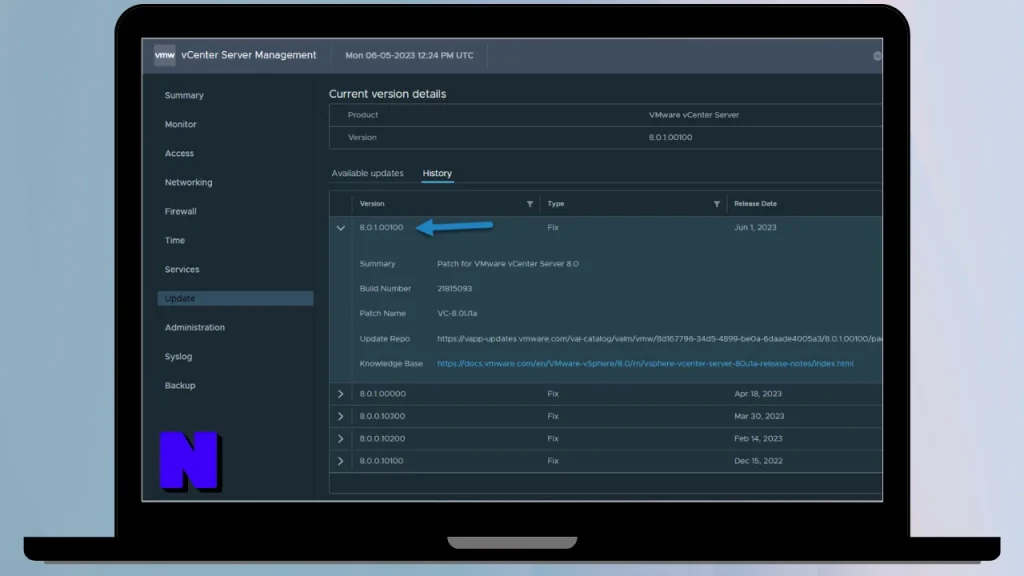1024x576 pixels.
Task: Go to the Time sidebar page
Action: (x=174, y=240)
